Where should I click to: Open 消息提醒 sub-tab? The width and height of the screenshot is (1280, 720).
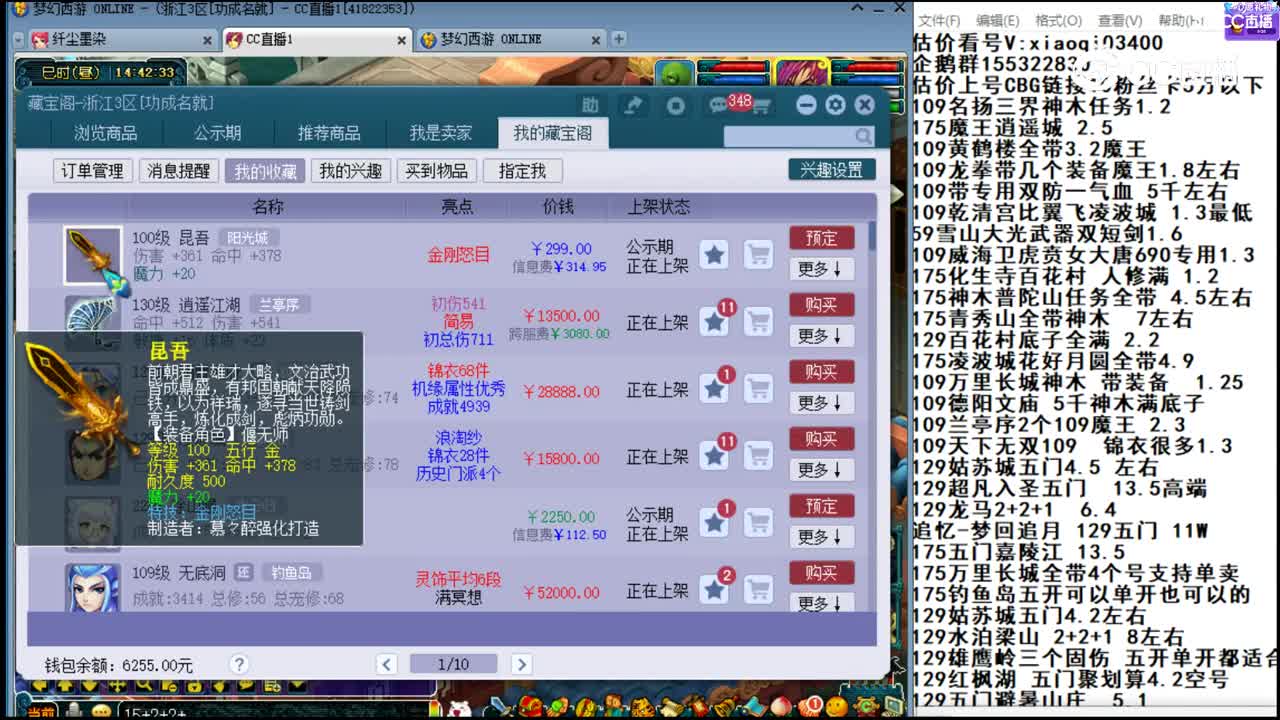click(178, 171)
